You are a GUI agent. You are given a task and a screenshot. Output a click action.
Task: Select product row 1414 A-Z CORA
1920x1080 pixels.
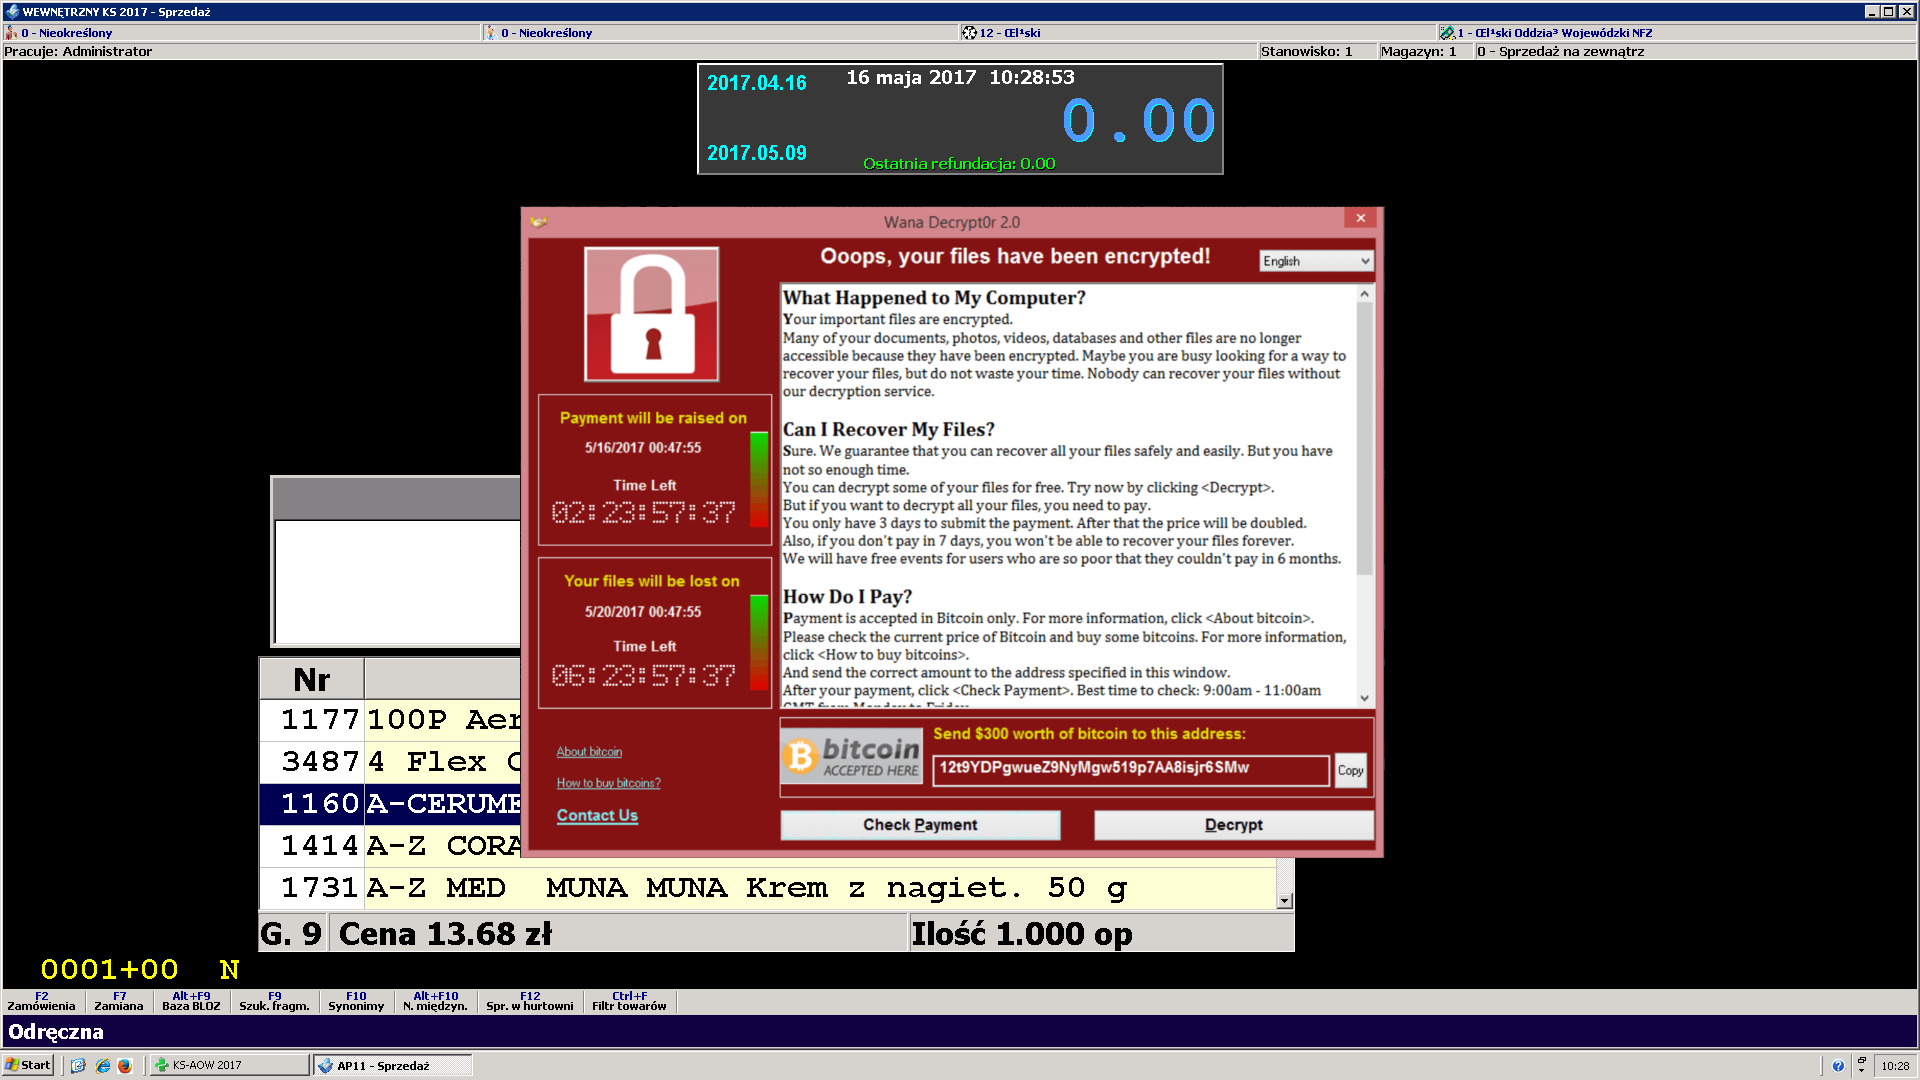(390, 846)
